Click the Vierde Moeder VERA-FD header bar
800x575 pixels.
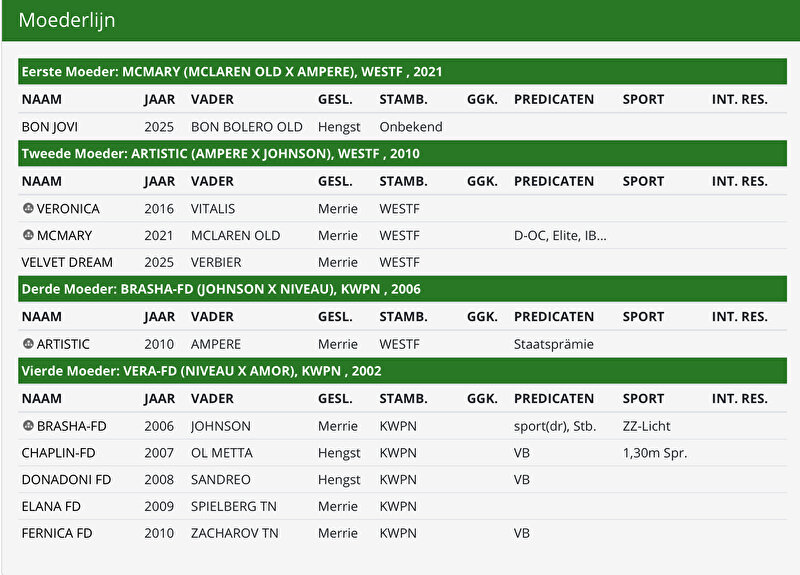[x=201, y=371]
